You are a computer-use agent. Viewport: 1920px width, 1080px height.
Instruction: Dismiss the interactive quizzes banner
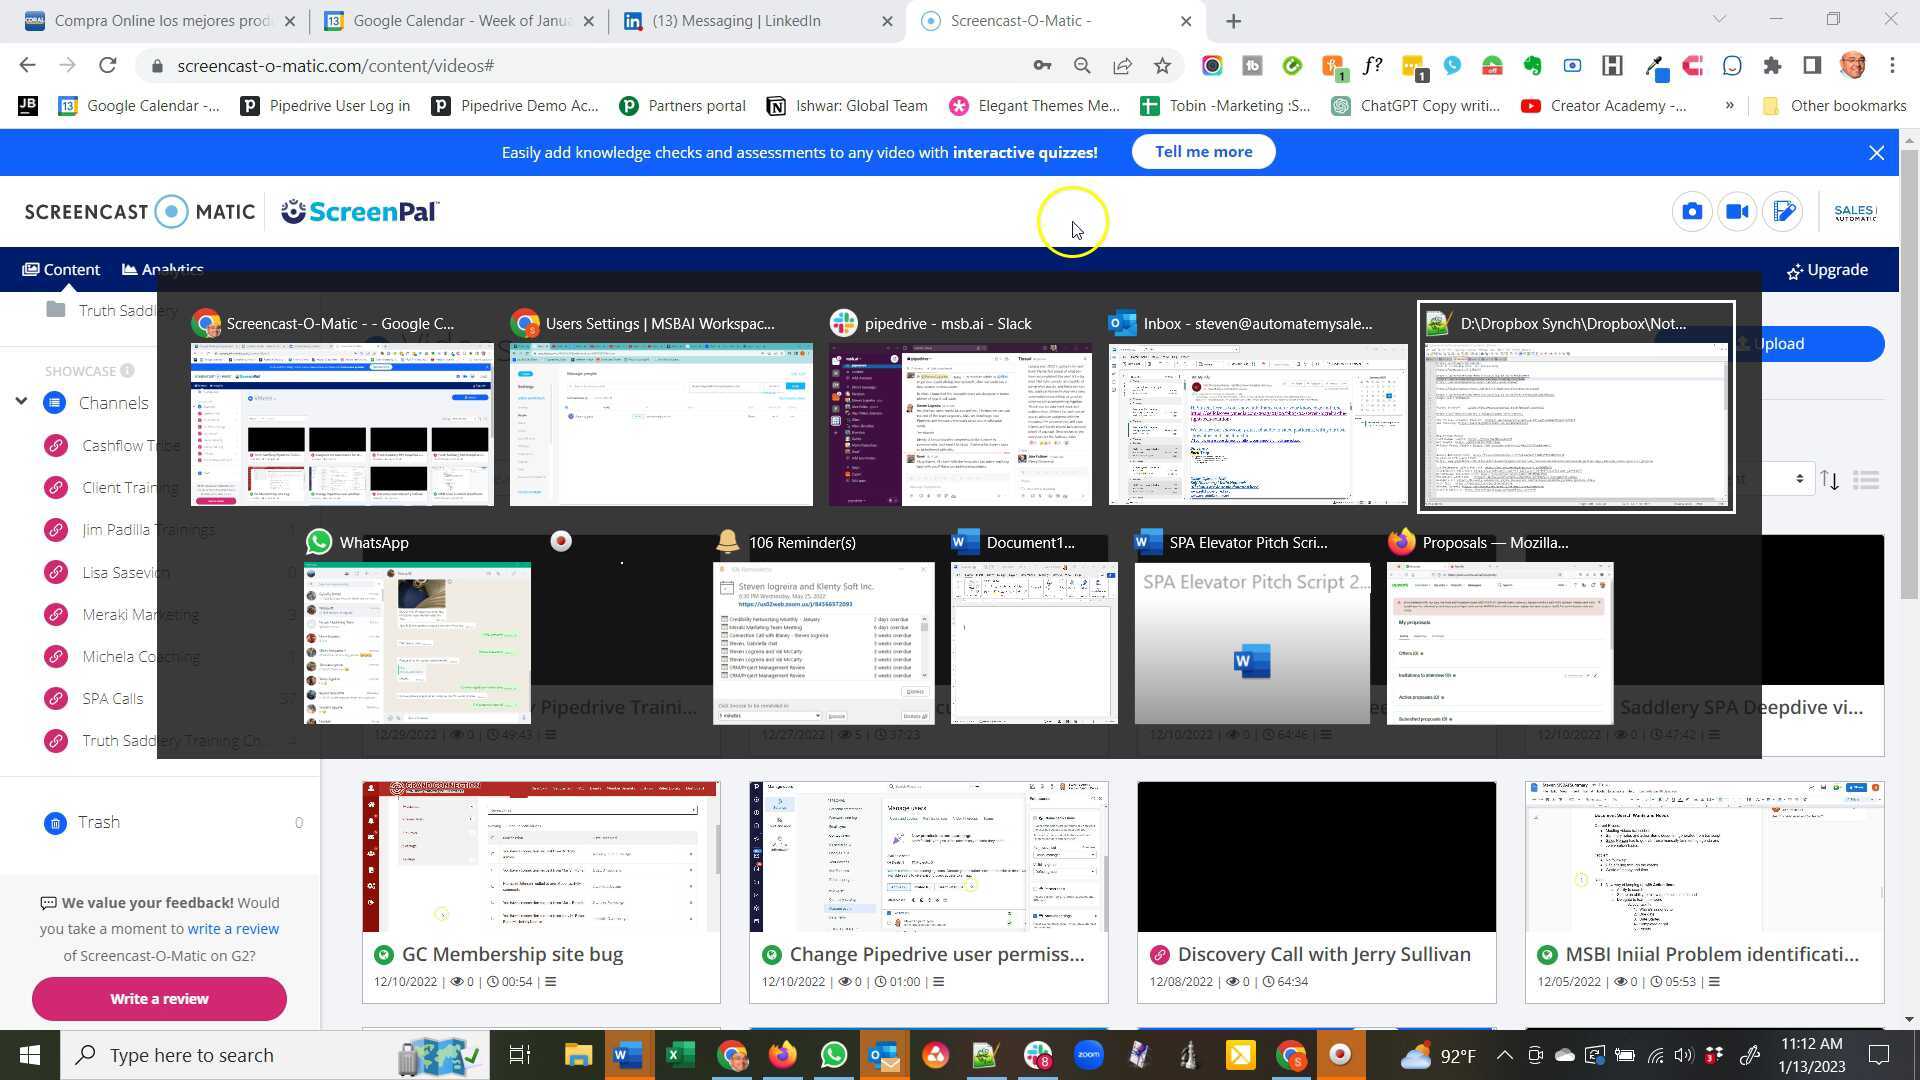point(1876,153)
